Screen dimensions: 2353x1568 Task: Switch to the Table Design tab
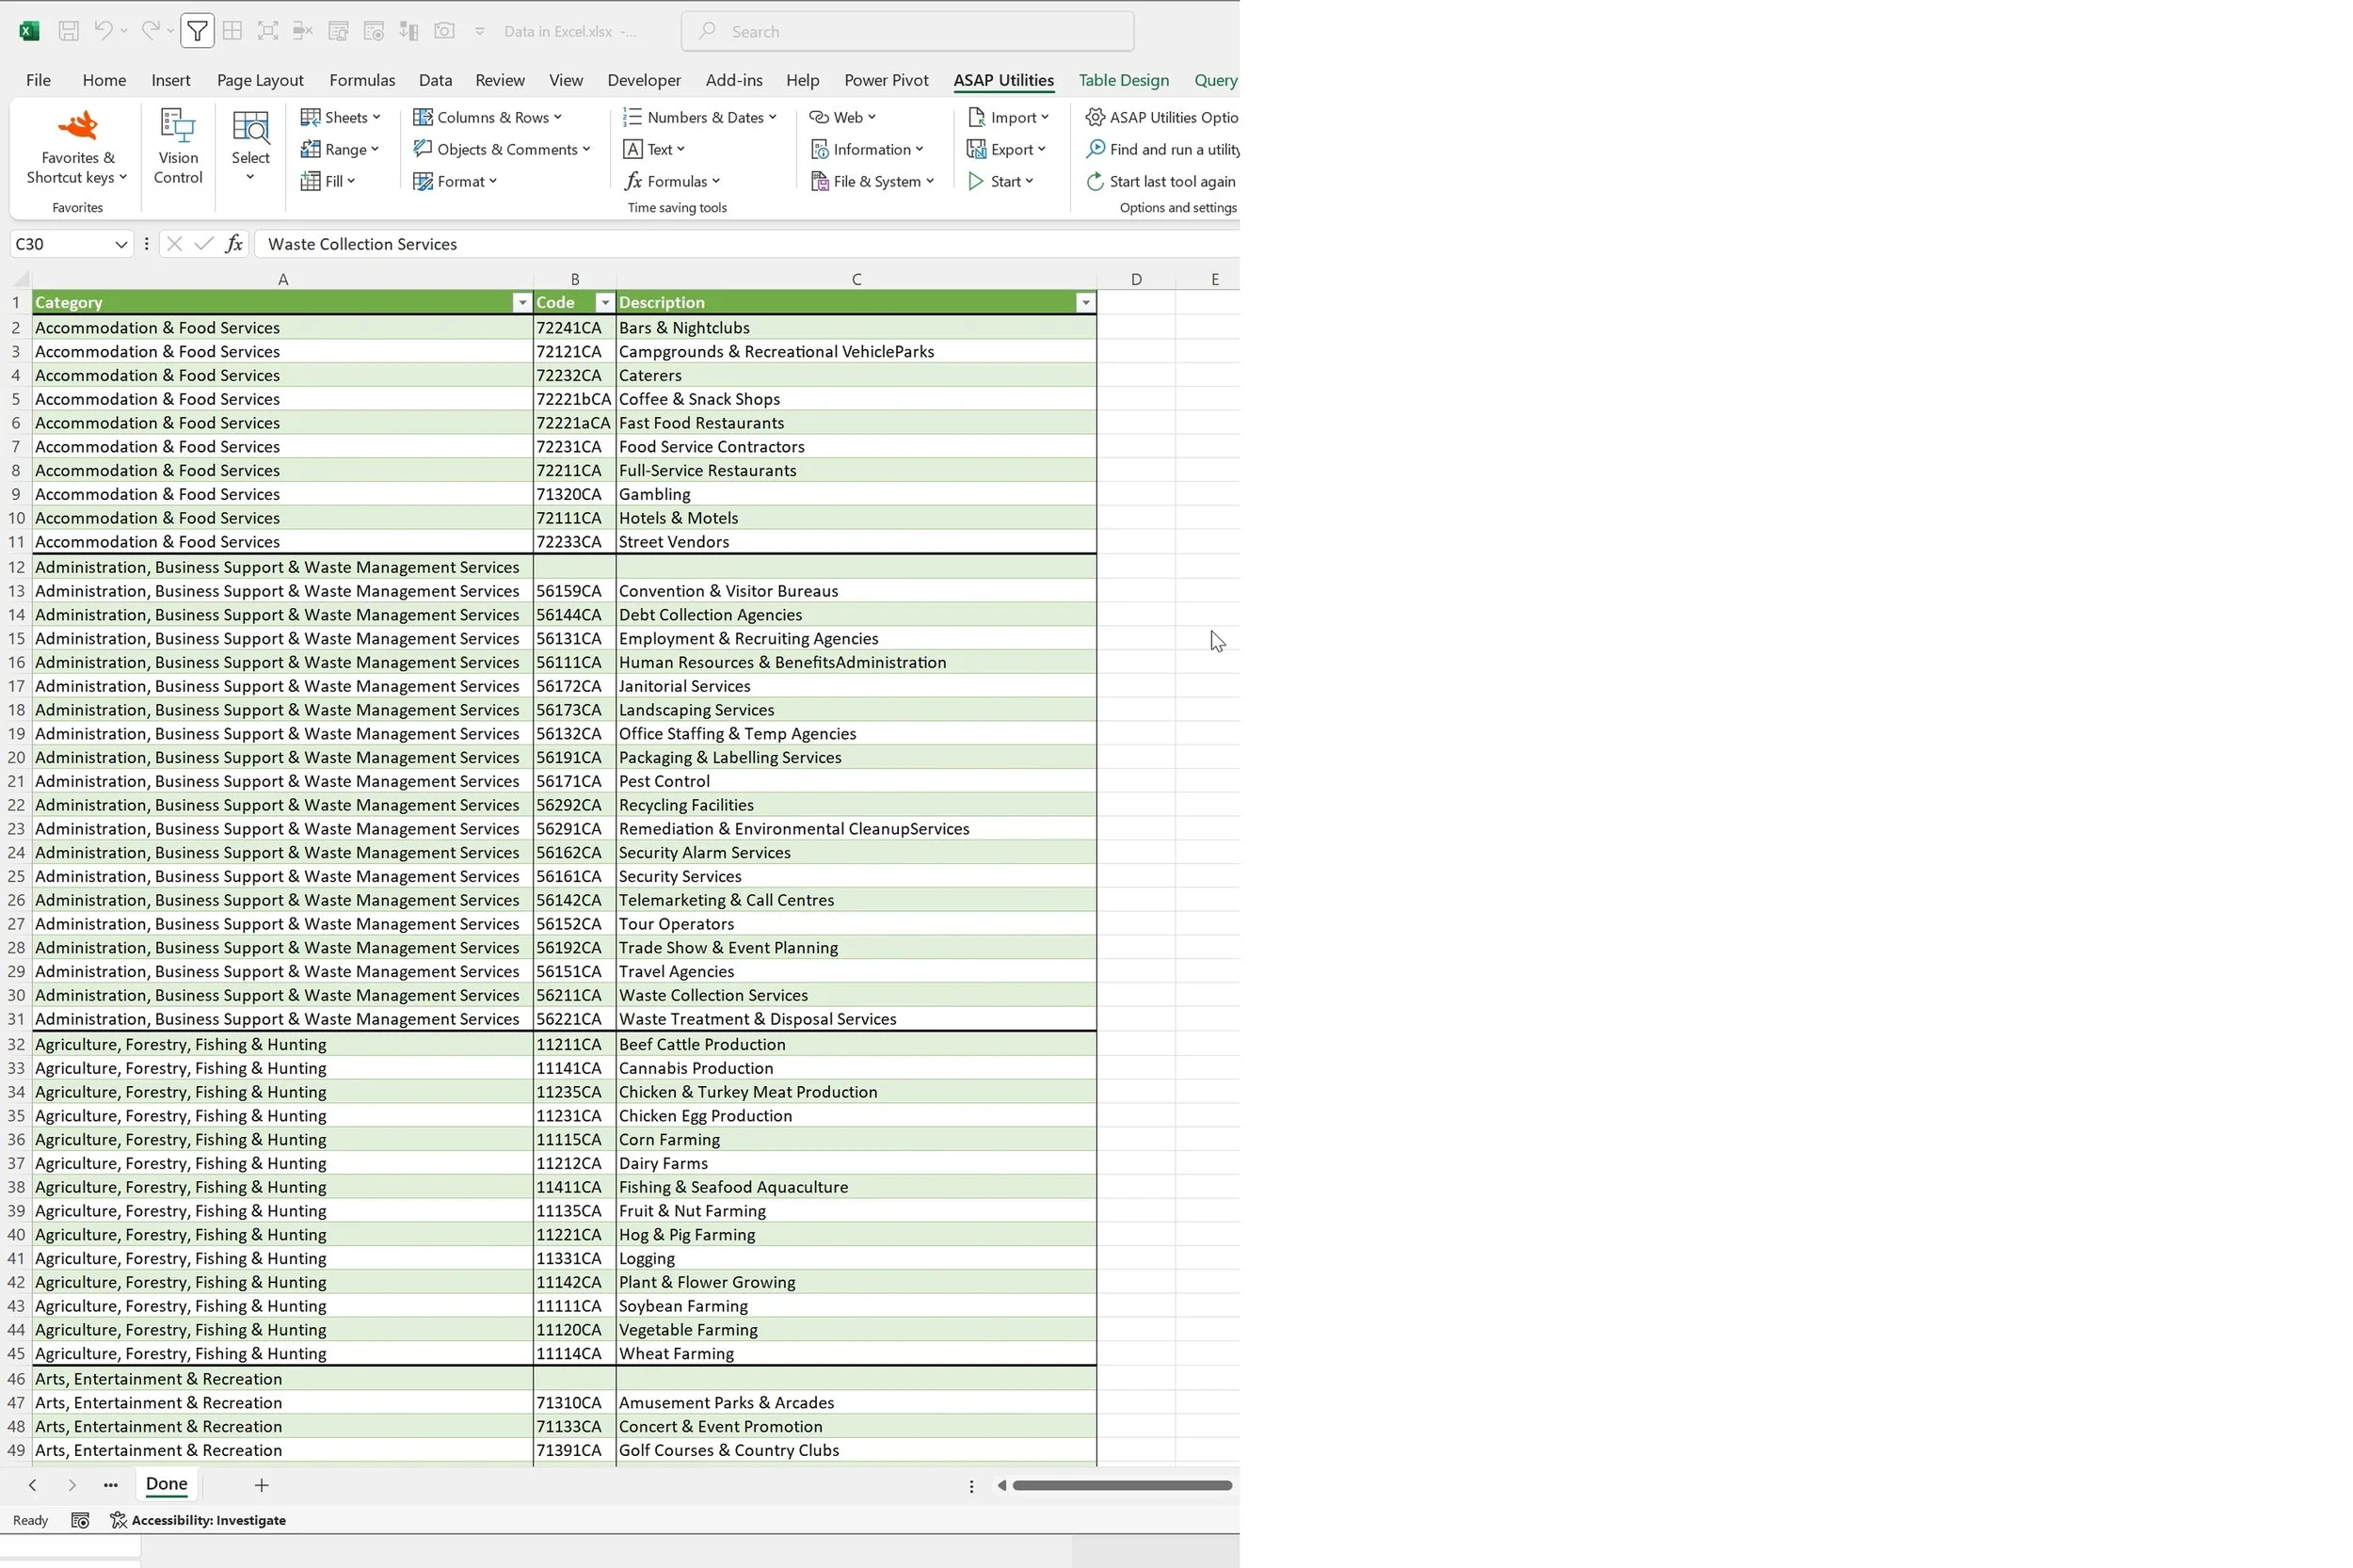tap(1123, 80)
